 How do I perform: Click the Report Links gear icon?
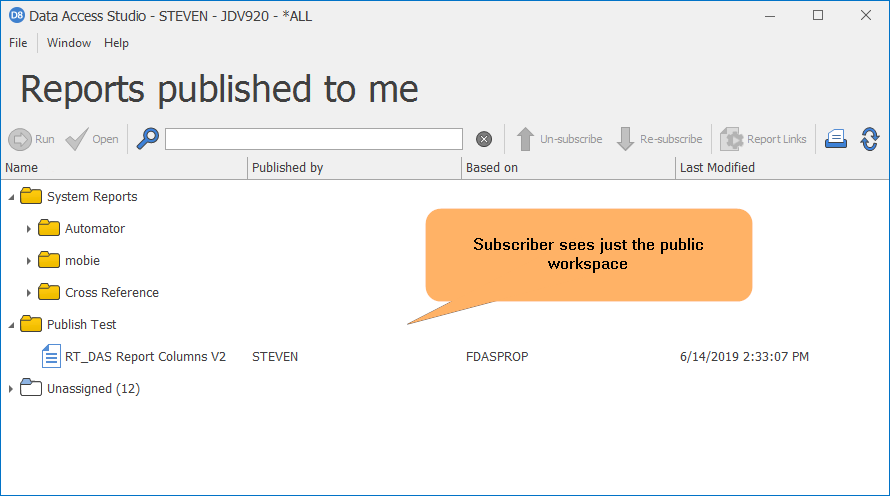pos(732,139)
